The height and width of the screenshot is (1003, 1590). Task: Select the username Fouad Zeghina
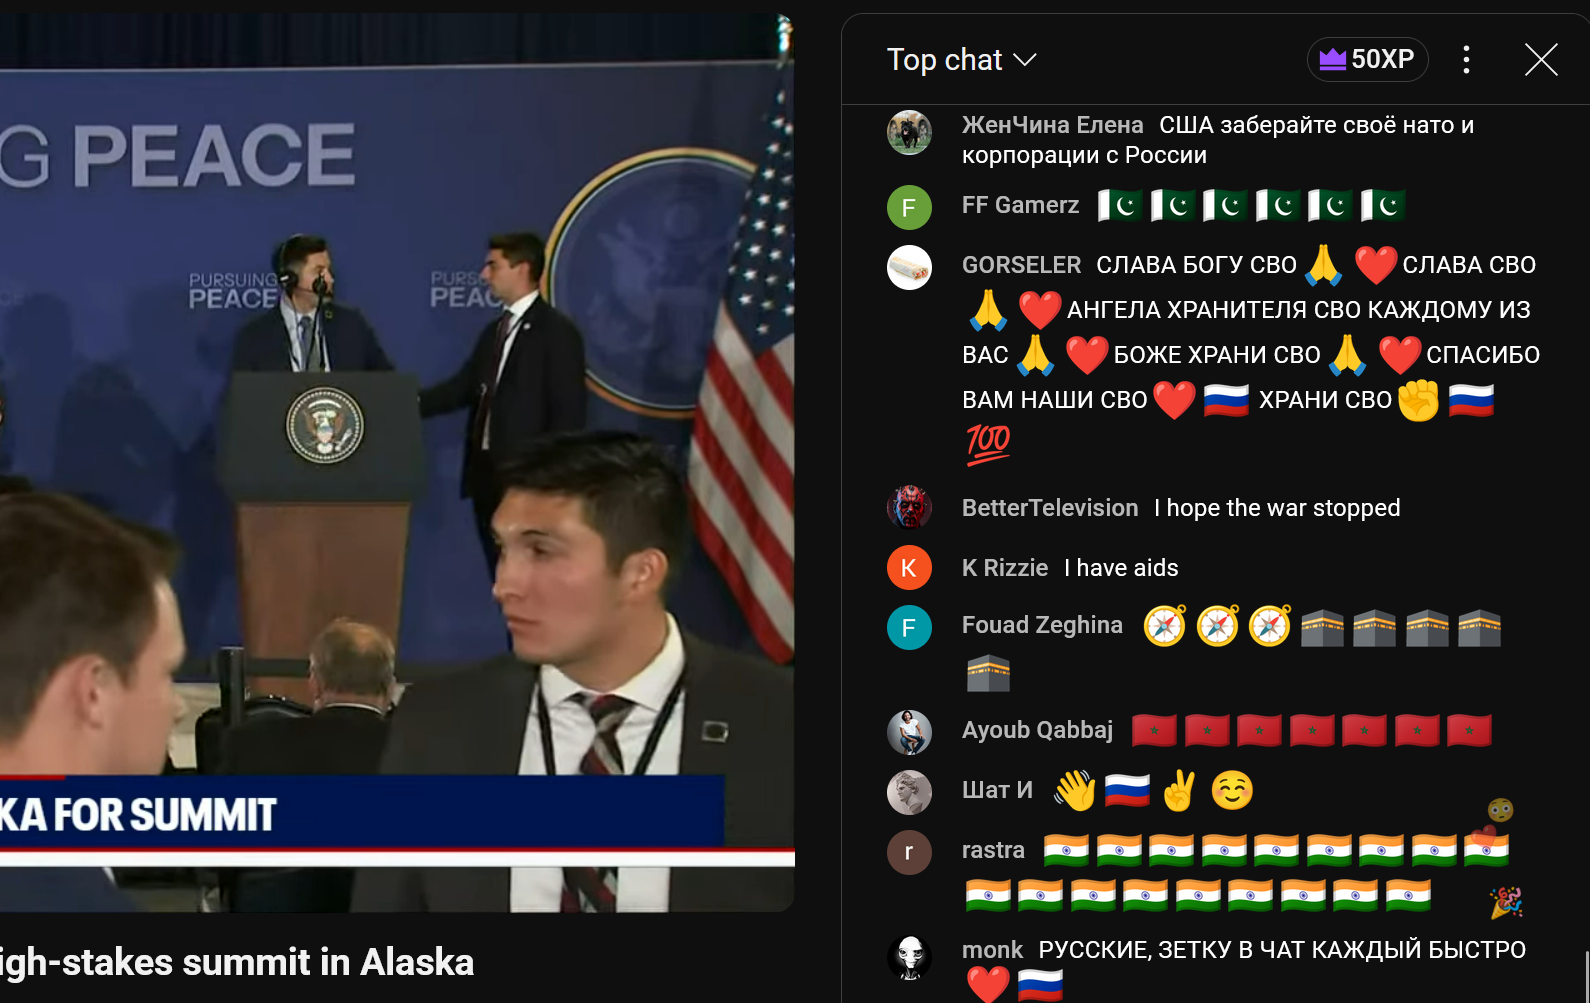(x=1042, y=625)
